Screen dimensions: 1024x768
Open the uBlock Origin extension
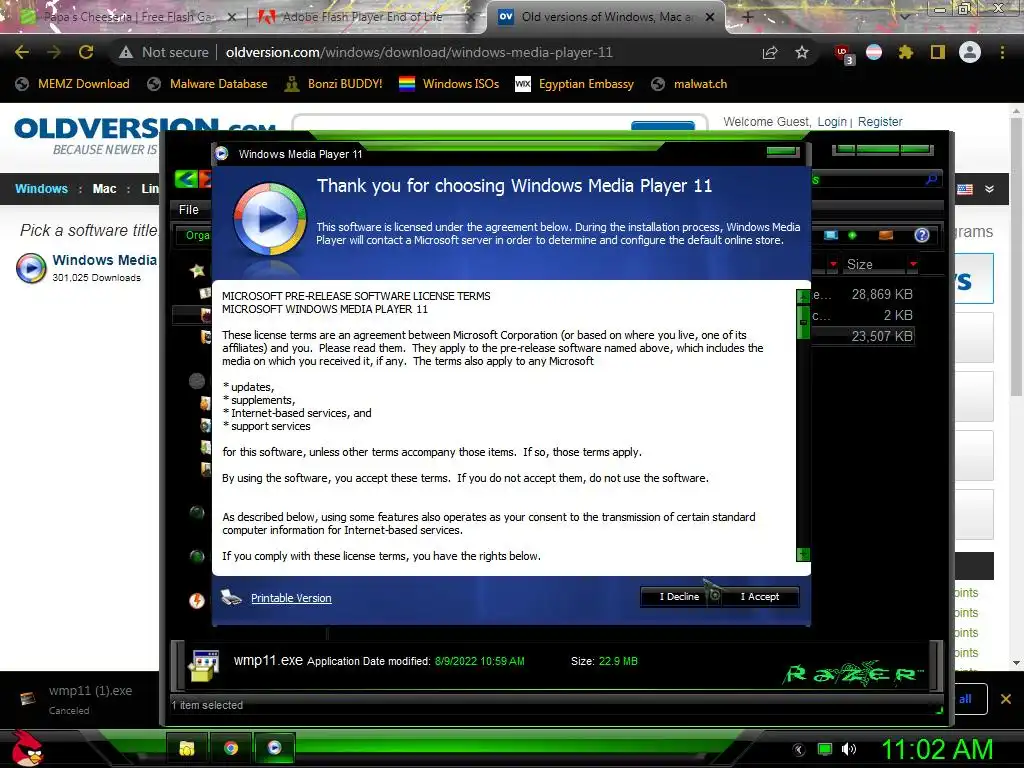click(843, 54)
